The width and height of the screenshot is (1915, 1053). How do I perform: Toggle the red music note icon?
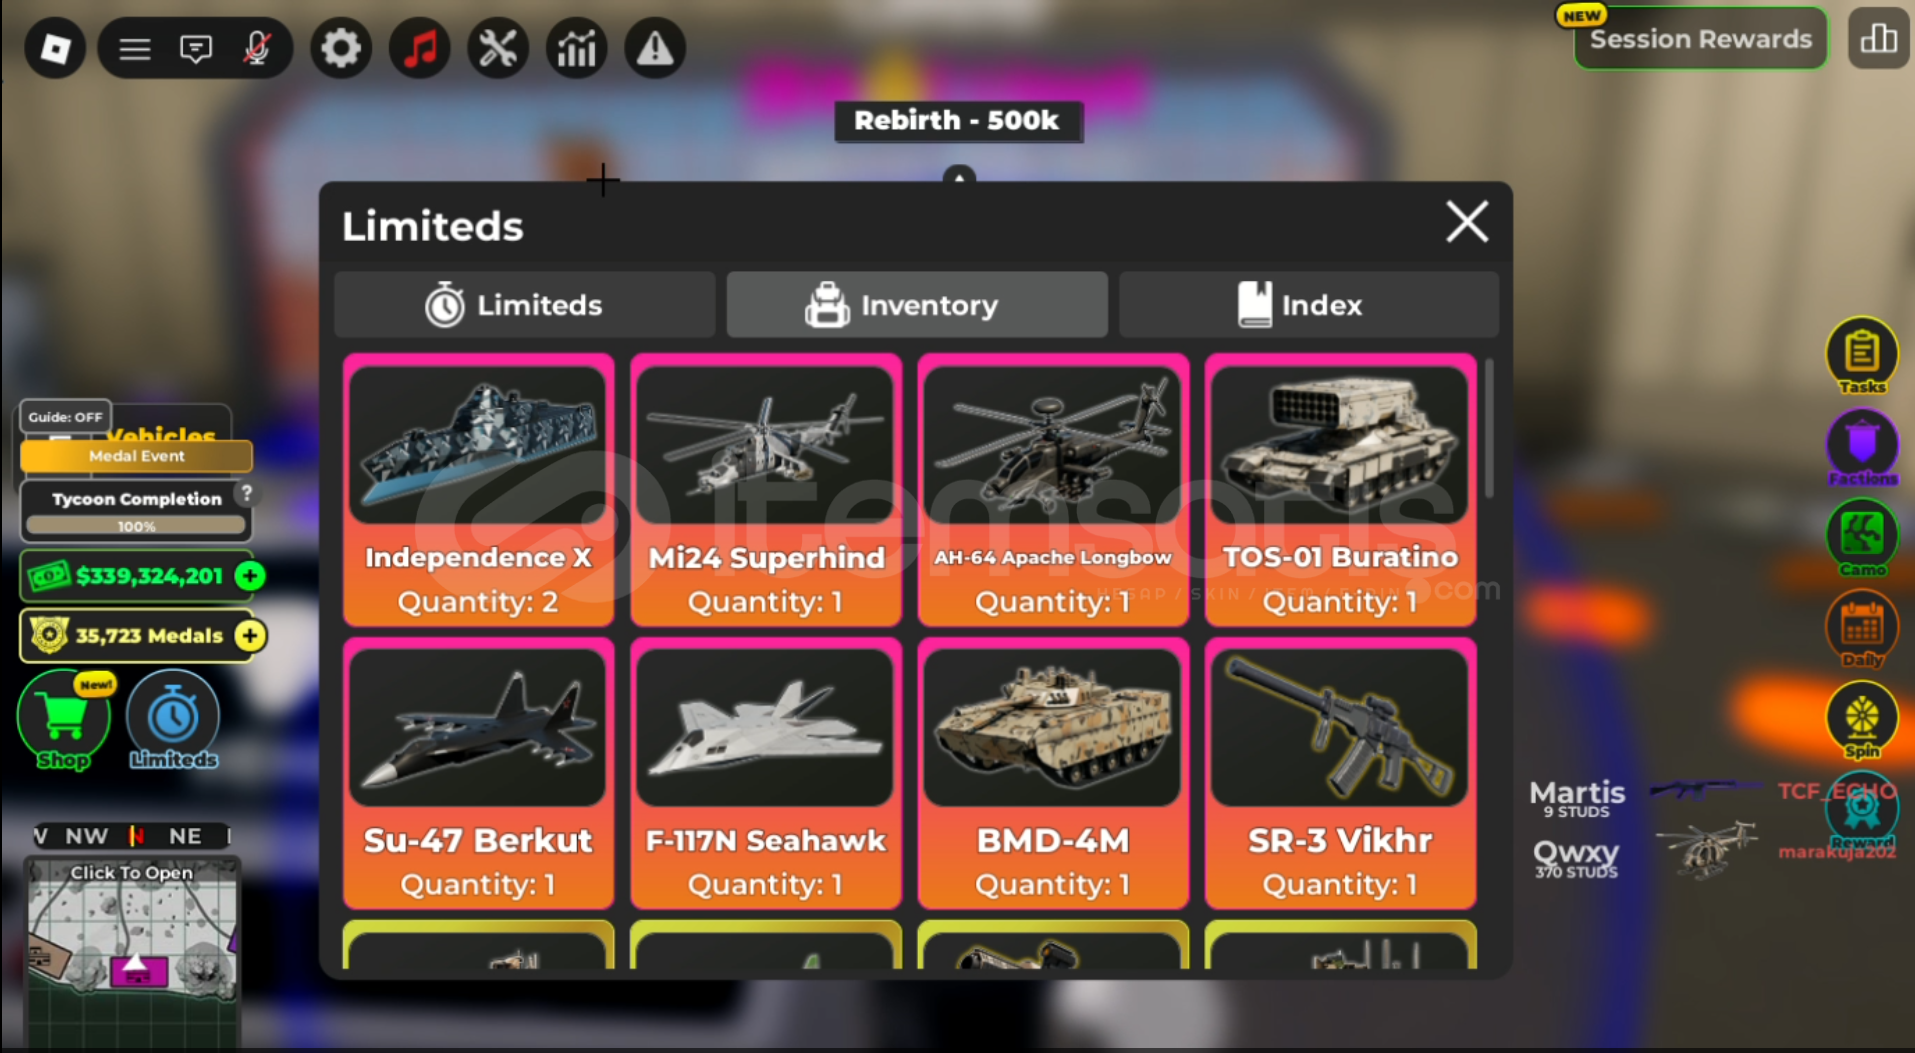[419, 47]
